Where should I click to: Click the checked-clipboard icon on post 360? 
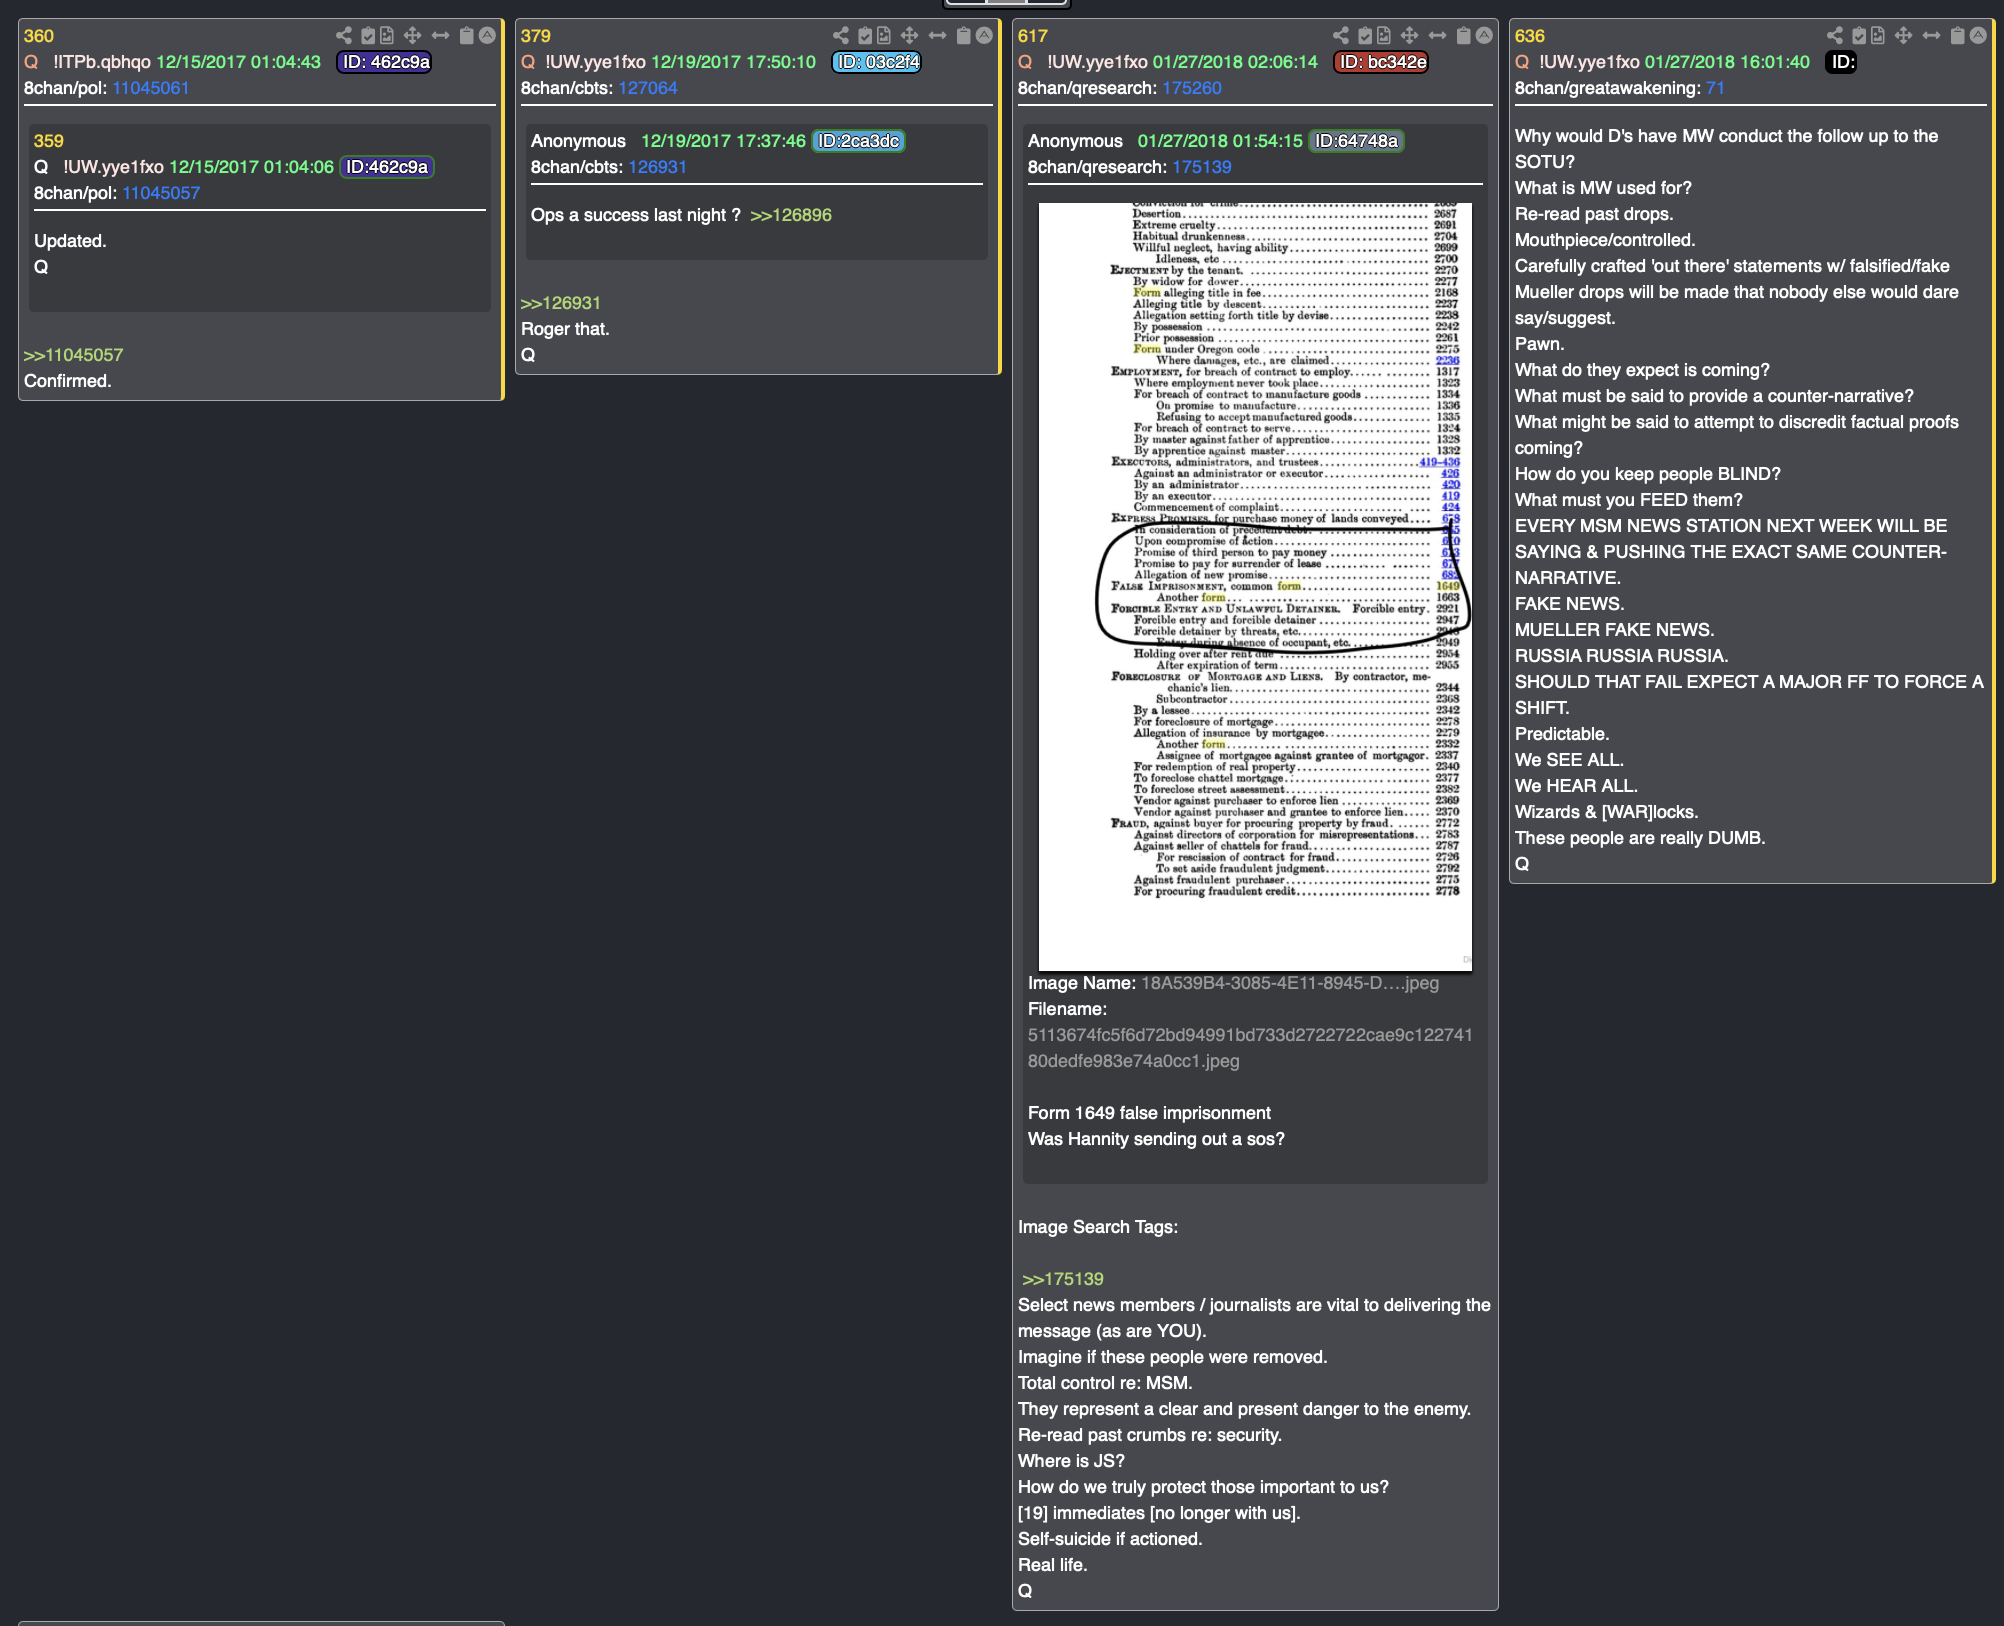368,35
